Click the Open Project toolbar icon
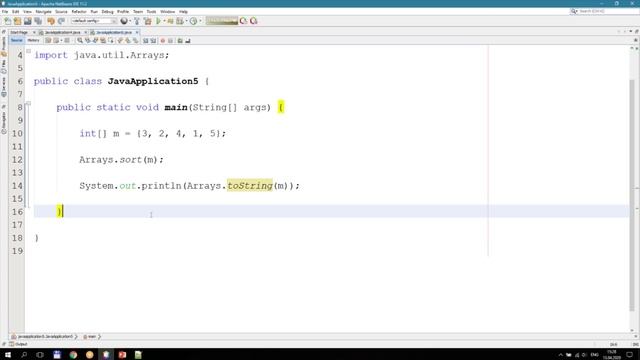This screenshot has width=640, height=360. (x=27, y=21)
